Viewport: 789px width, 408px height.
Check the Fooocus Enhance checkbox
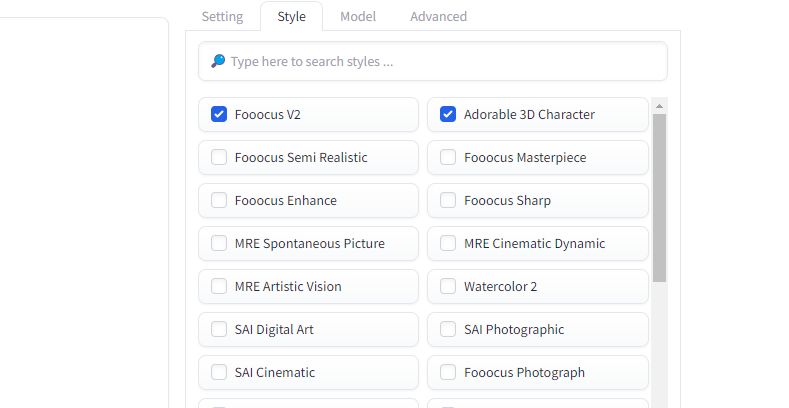pos(219,200)
